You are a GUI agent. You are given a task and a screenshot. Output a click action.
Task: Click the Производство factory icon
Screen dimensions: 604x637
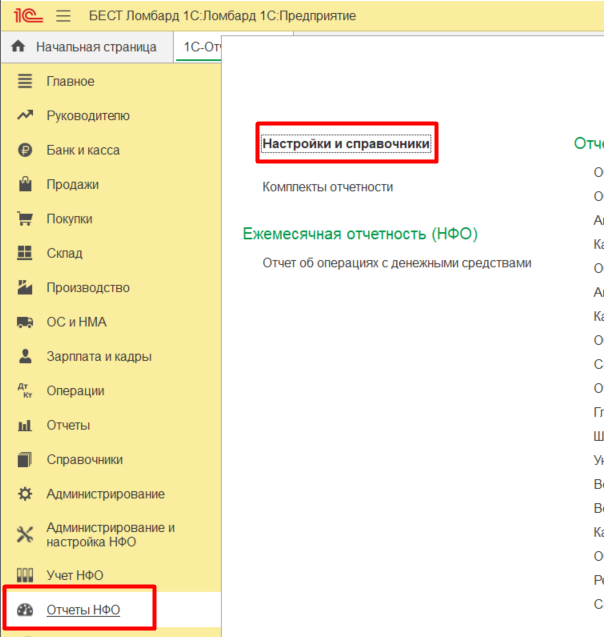26,288
